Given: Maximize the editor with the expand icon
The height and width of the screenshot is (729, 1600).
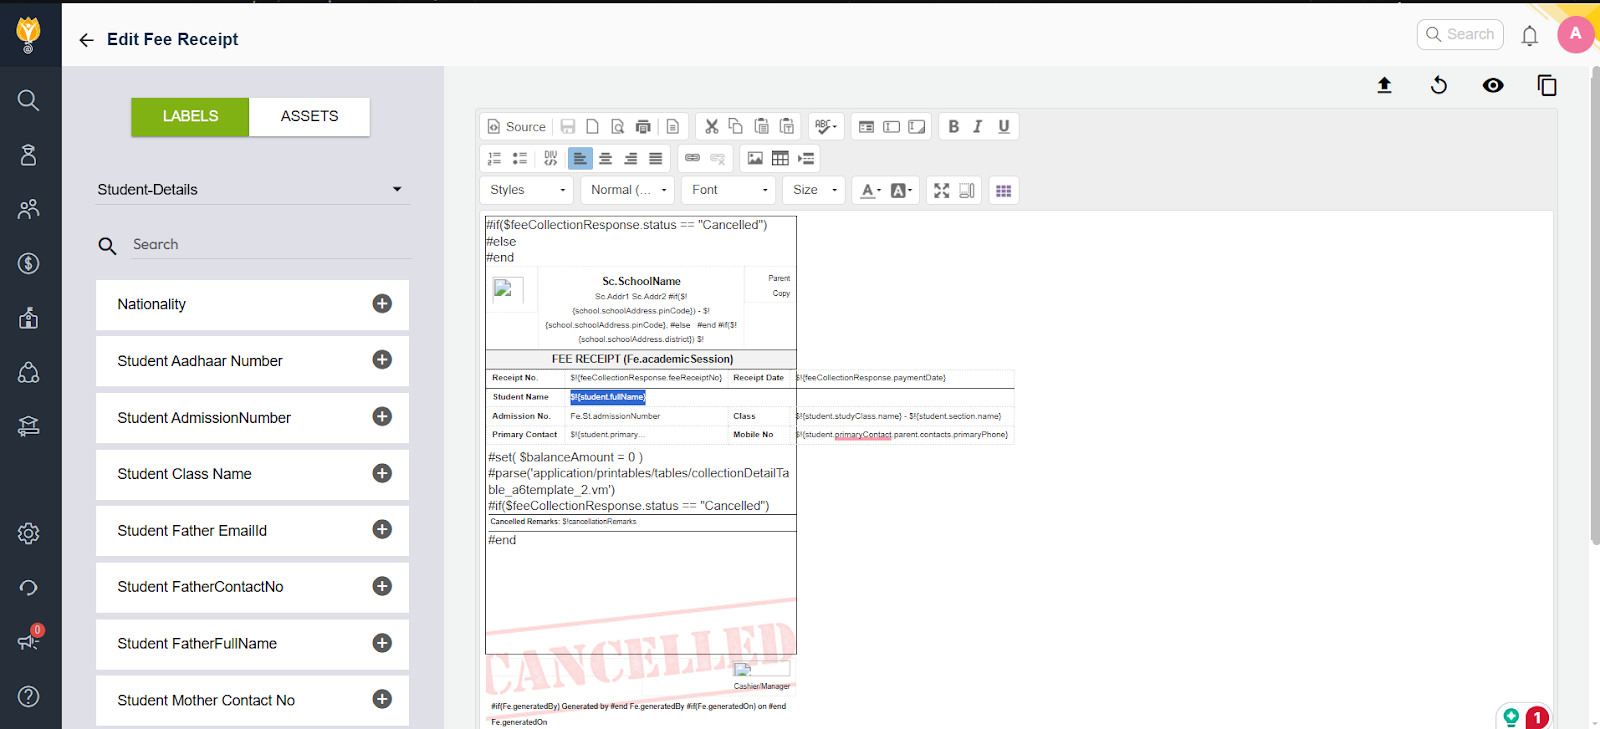Looking at the screenshot, I should tap(941, 191).
